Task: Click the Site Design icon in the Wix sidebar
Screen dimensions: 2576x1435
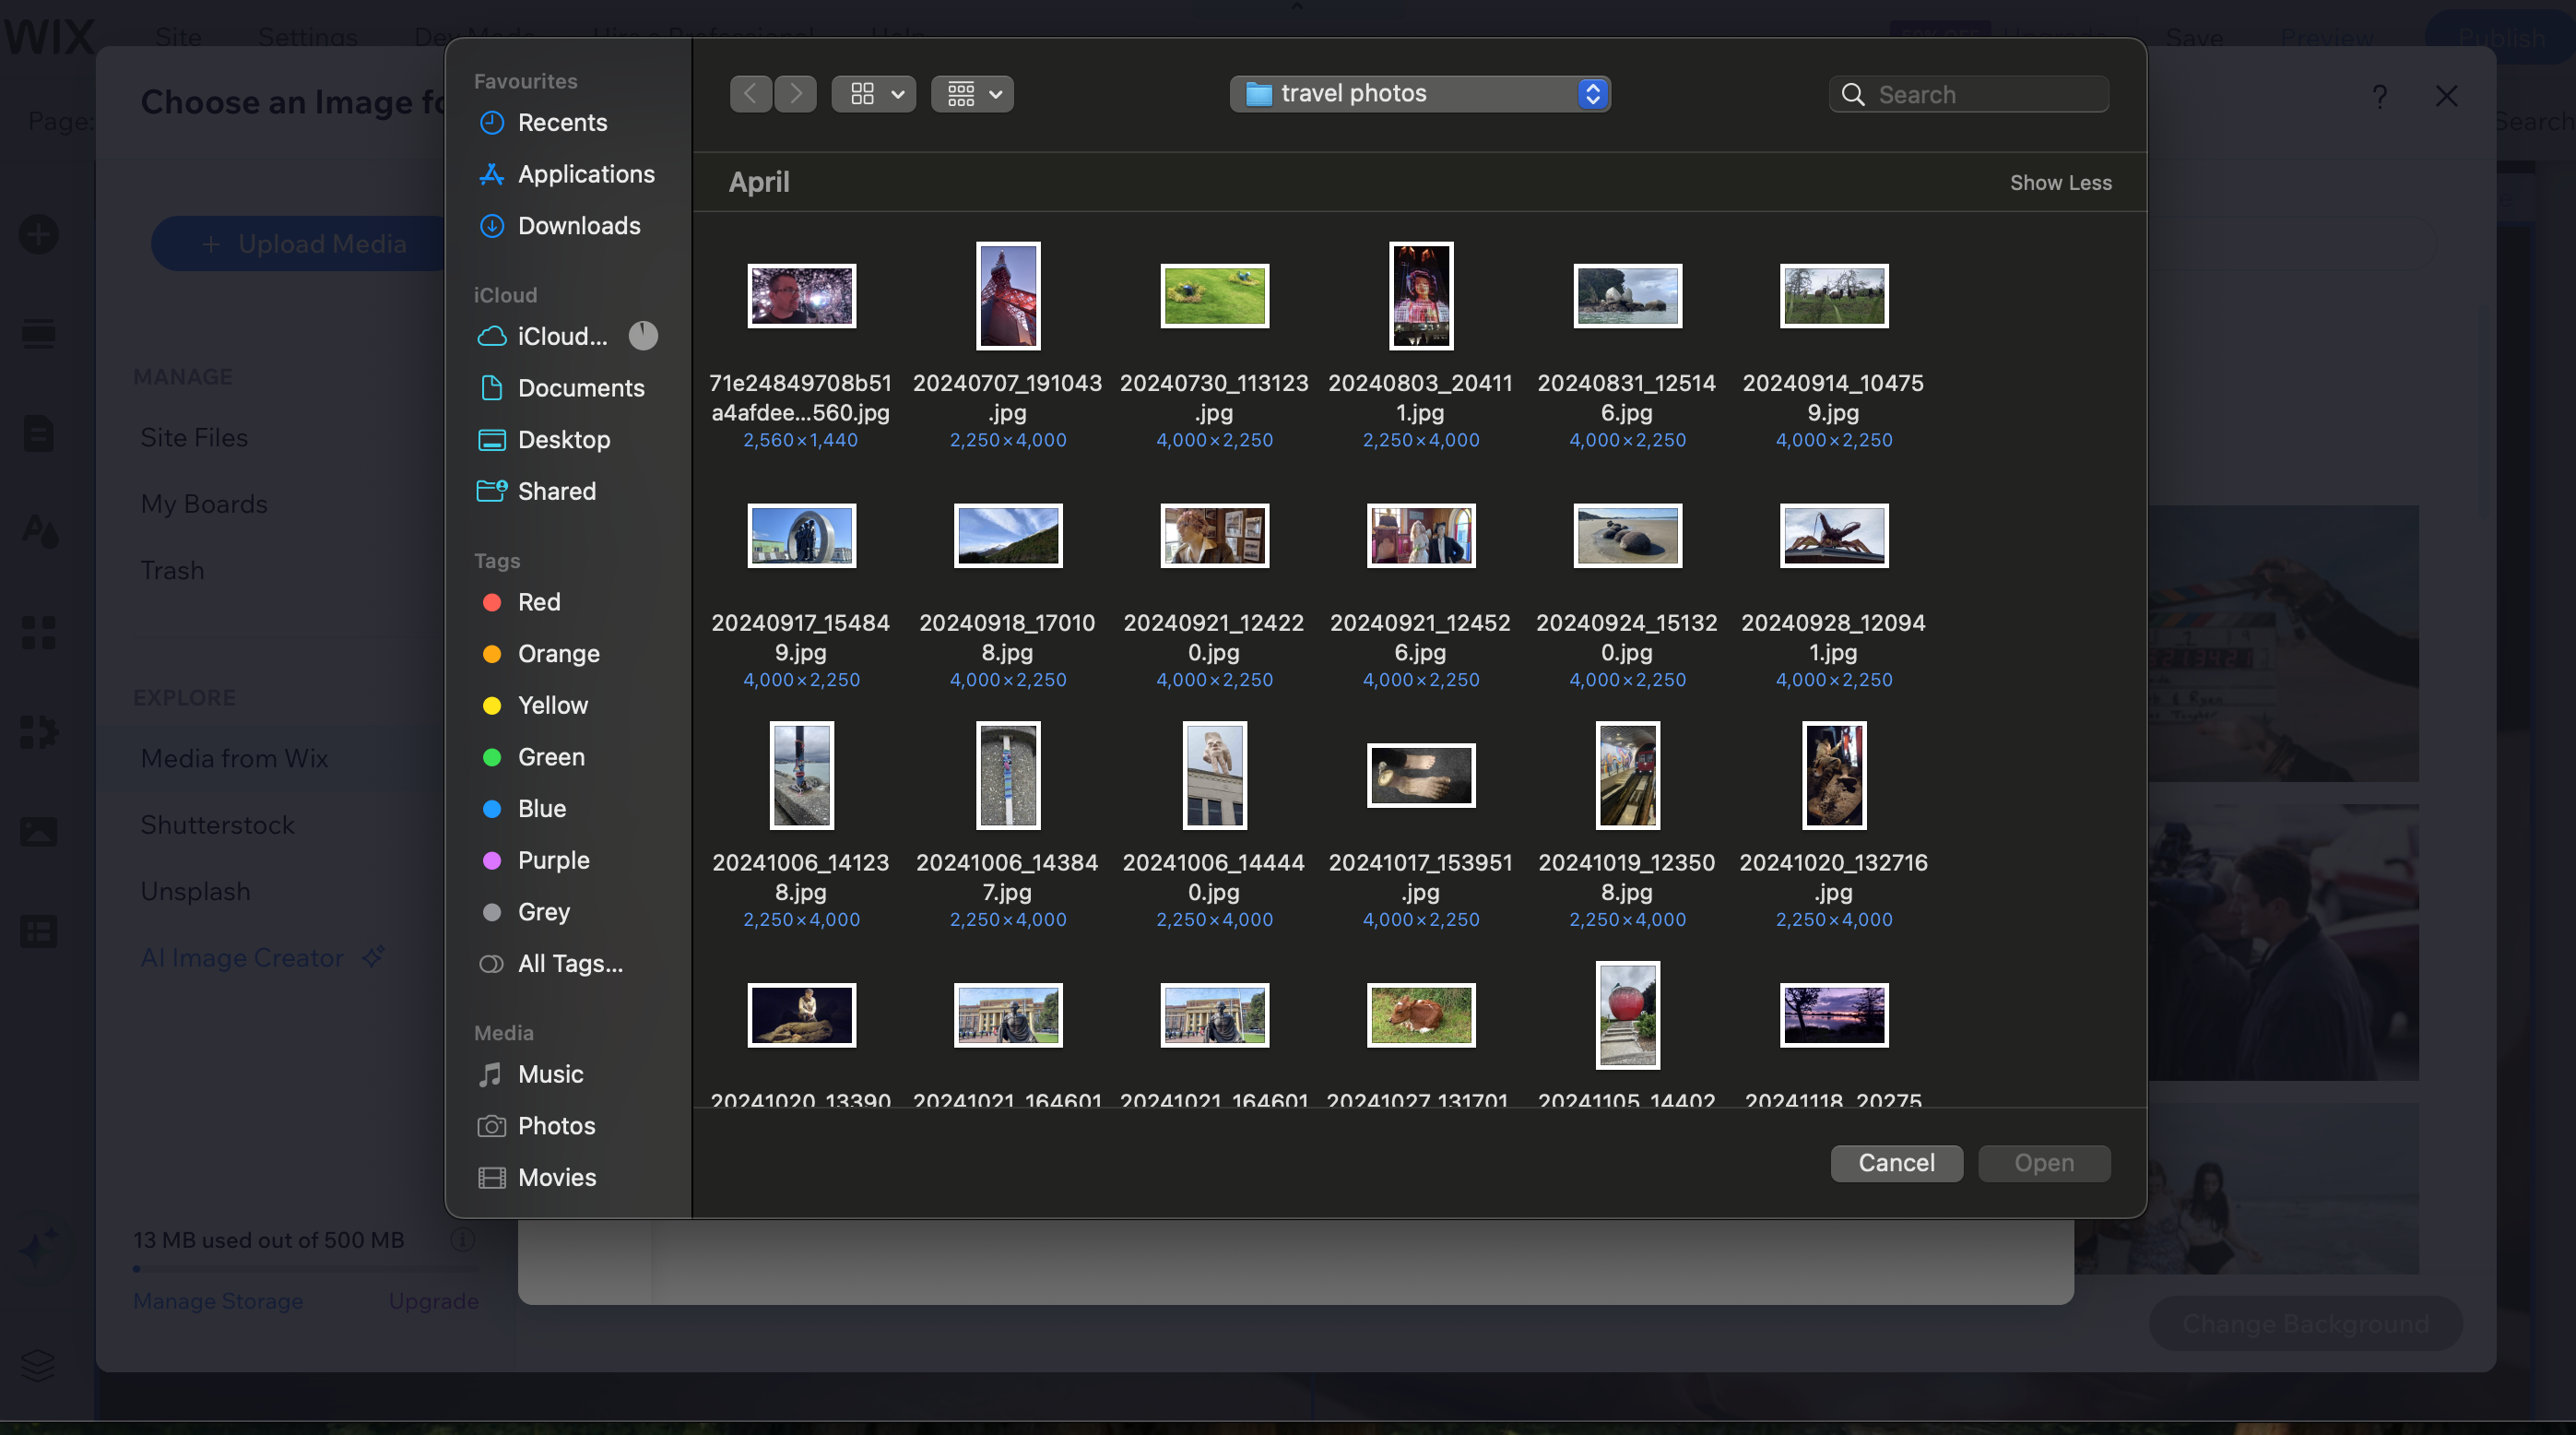Action: [x=38, y=531]
